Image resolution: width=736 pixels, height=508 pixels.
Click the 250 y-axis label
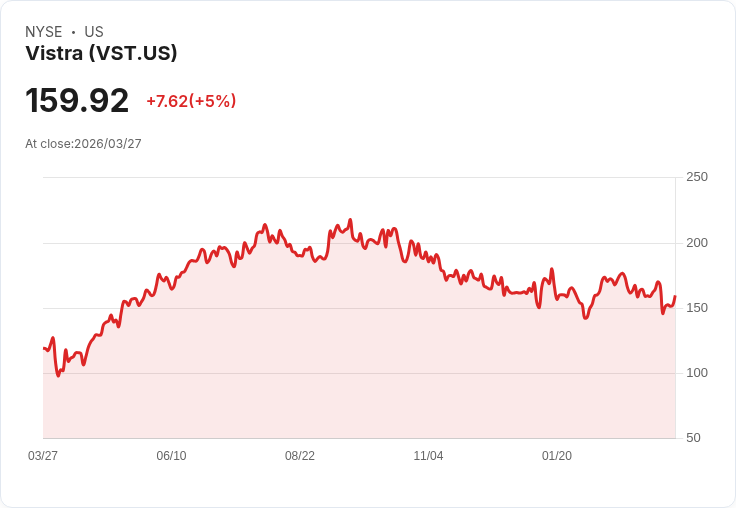coord(696,177)
